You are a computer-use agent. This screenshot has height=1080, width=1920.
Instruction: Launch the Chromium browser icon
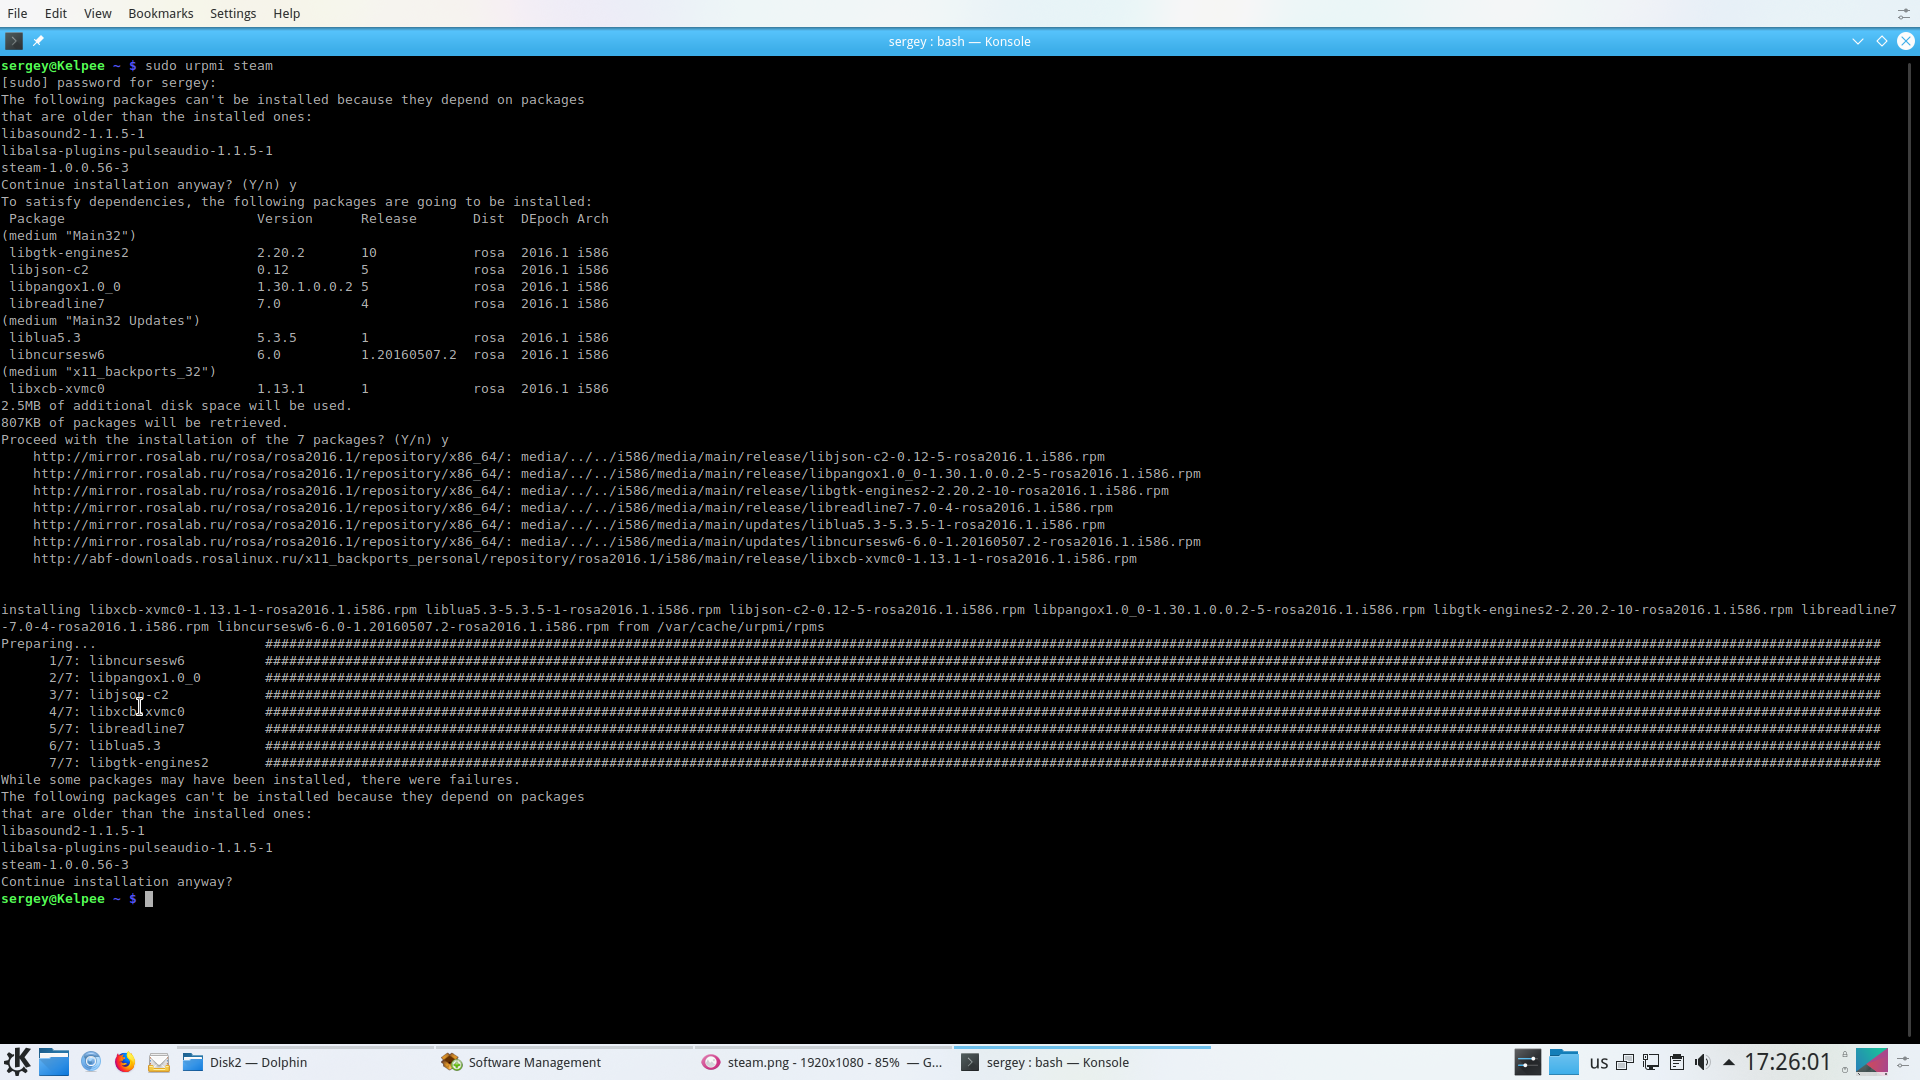(91, 1062)
